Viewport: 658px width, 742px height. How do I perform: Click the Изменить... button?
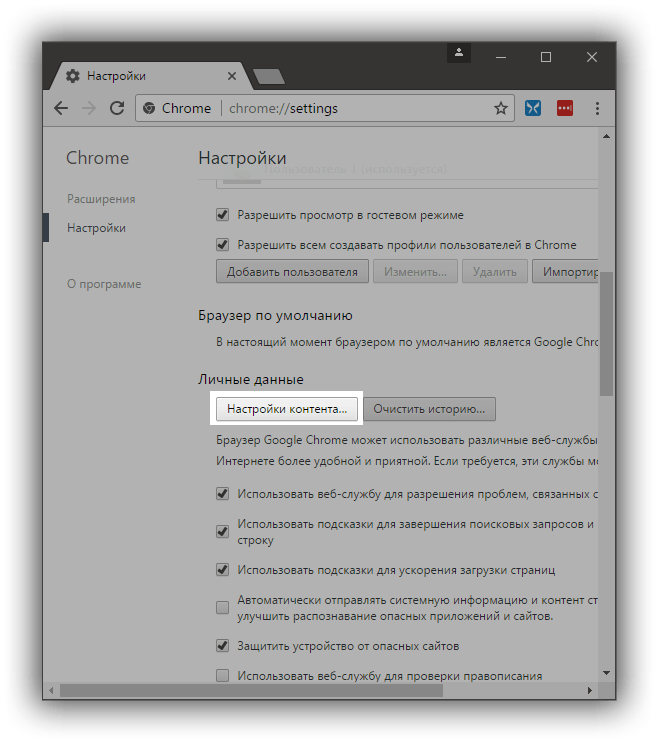415,272
